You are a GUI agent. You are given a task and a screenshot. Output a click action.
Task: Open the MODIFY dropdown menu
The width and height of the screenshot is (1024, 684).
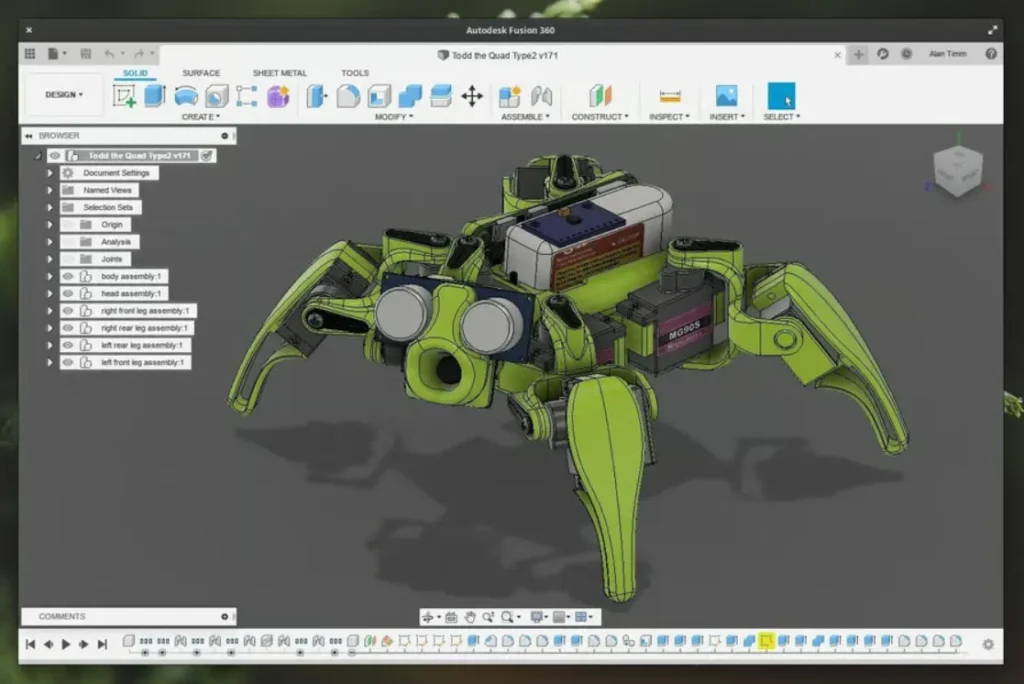pos(391,116)
